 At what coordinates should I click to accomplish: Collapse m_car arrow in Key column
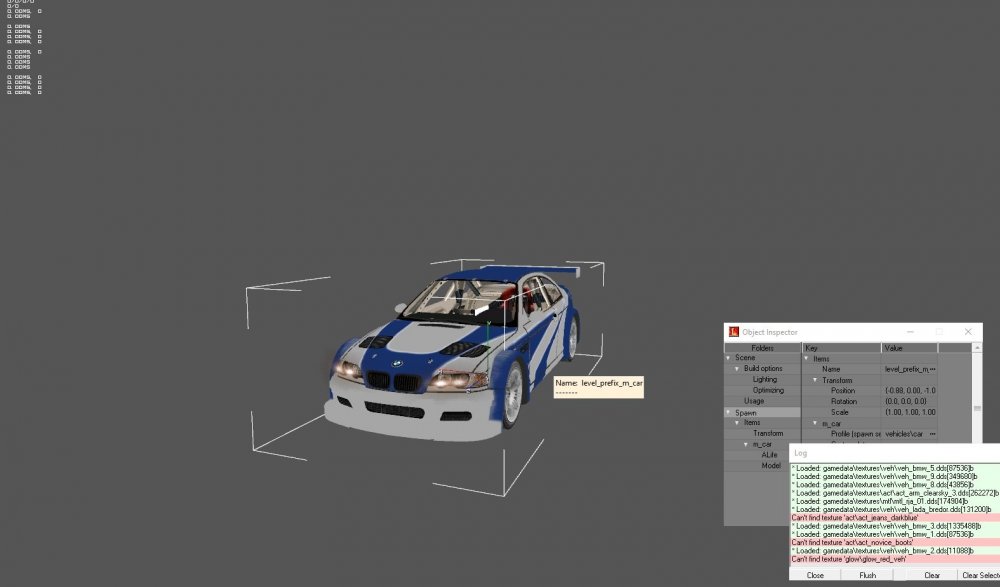pyautogui.click(x=815, y=423)
